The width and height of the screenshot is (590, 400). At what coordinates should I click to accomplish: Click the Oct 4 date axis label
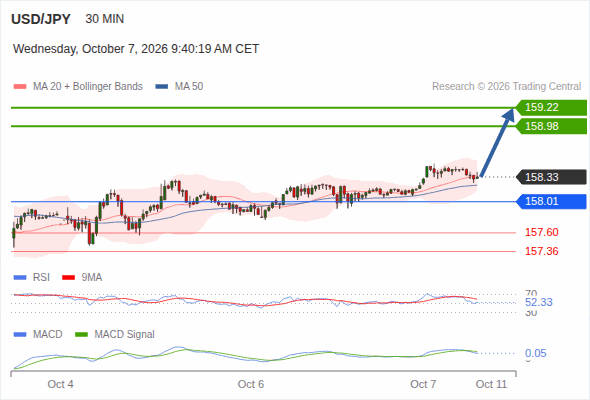coord(61,384)
